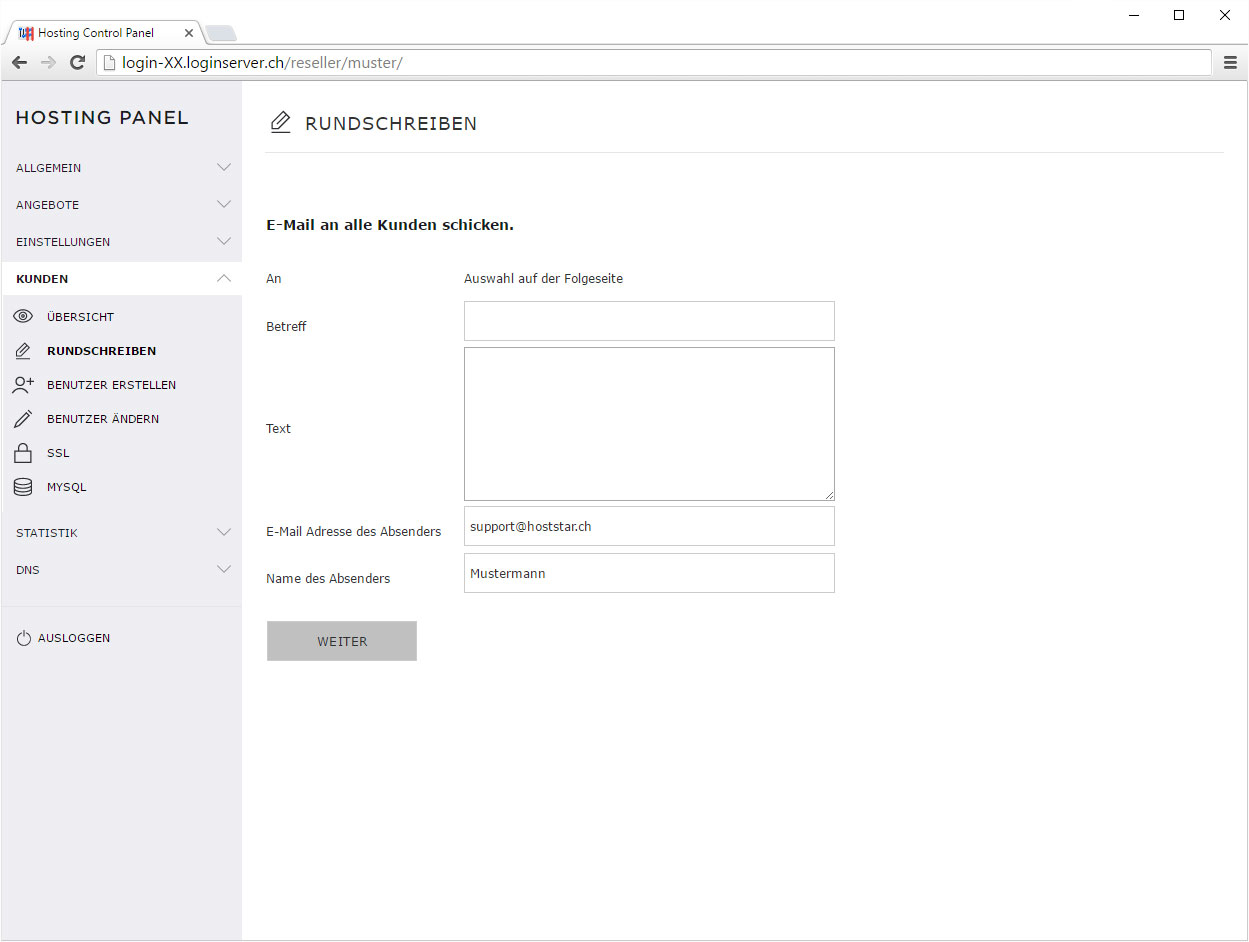The image size is (1249, 942).
Task: Click the sender email field with support@hoststar.ch
Action: pyautogui.click(x=649, y=526)
